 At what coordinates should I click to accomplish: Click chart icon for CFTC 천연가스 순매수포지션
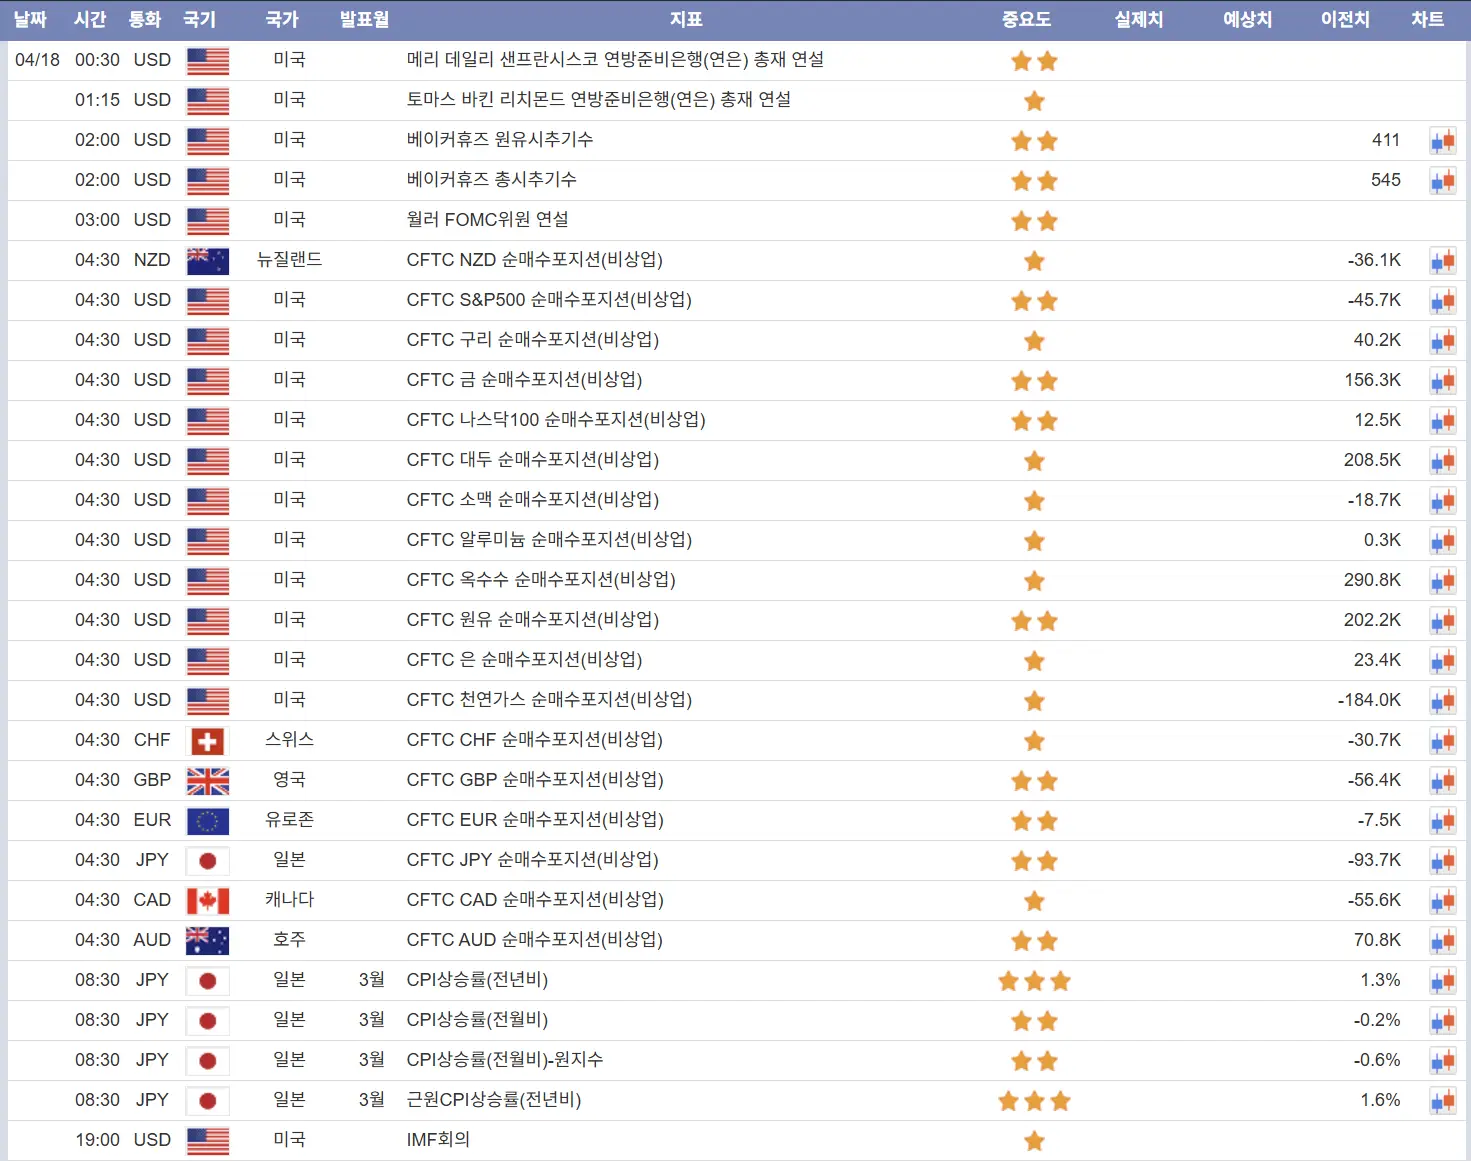[x=1442, y=701]
